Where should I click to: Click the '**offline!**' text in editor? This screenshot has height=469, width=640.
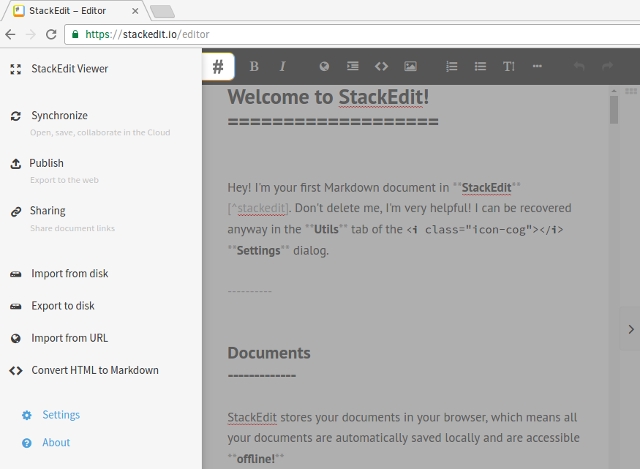pos(256,459)
